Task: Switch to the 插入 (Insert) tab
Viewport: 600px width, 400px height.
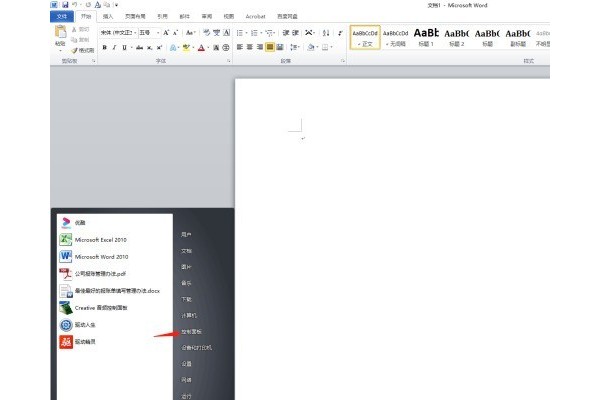Action: click(x=108, y=16)
